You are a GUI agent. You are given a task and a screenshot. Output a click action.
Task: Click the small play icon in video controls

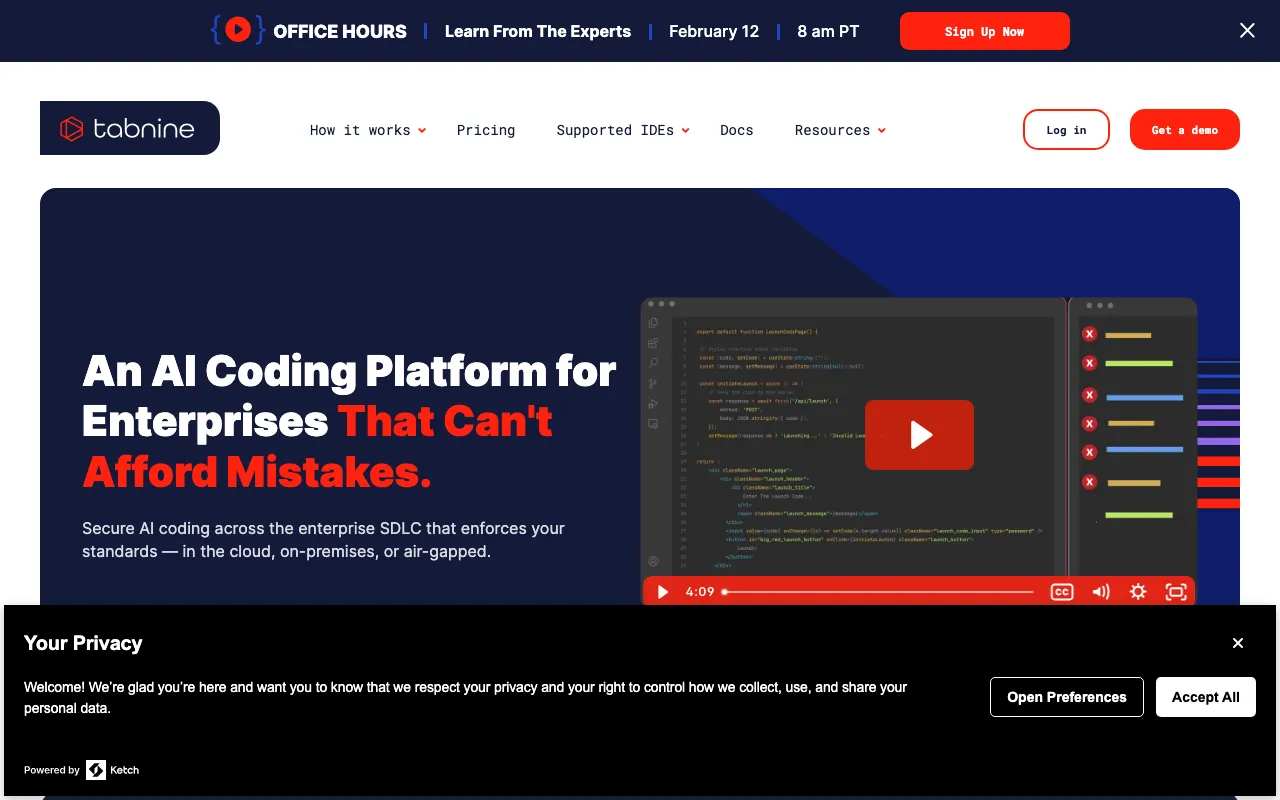click(662, 592)
